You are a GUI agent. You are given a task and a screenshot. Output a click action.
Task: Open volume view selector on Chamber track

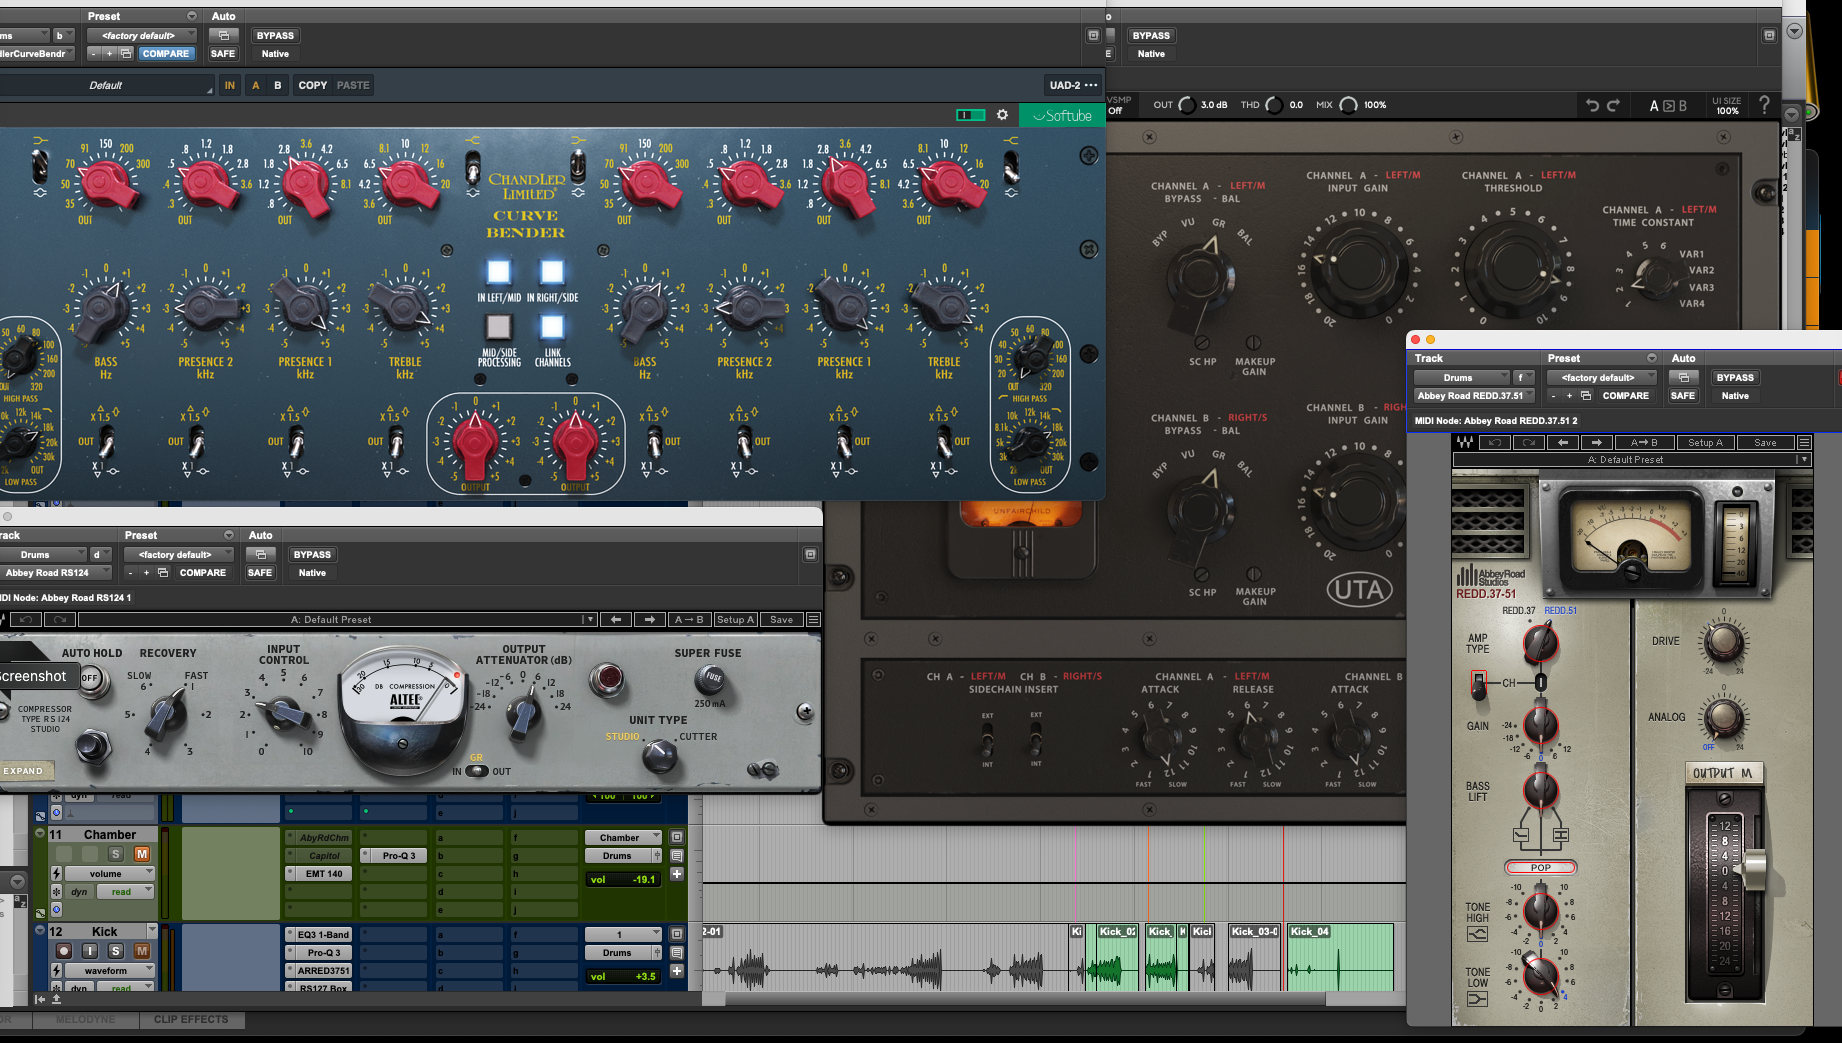click(x=109, y=873)
